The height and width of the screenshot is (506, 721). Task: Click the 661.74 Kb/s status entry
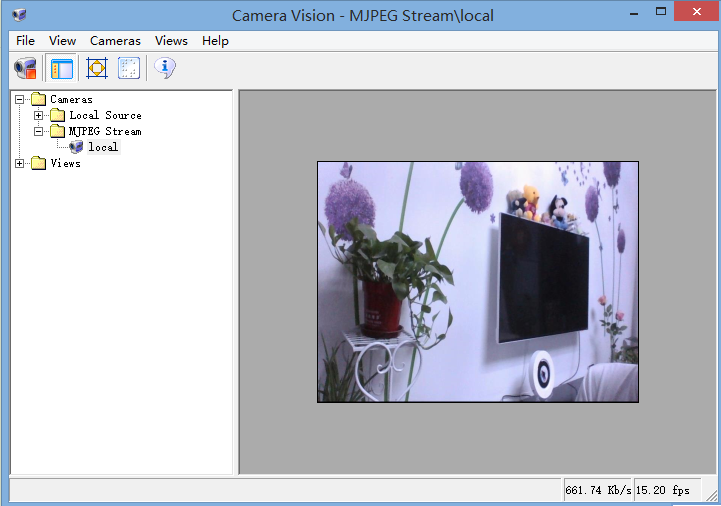point(598,490)
